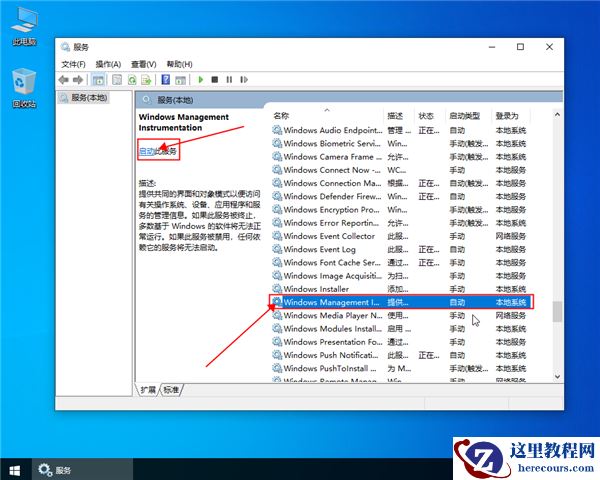This screenshot has height=480, width=600.
Task: Click the gear icon of Windows Defender Firewall
Action: [277, 196]
